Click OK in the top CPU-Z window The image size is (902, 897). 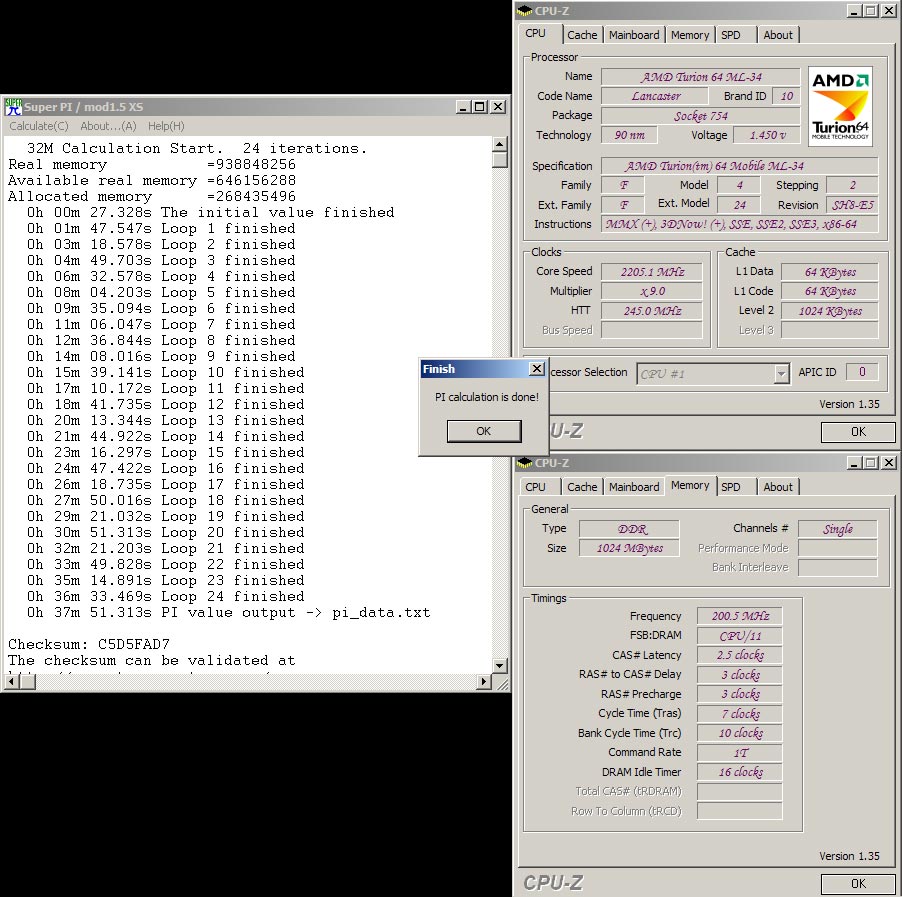point(858,432)
